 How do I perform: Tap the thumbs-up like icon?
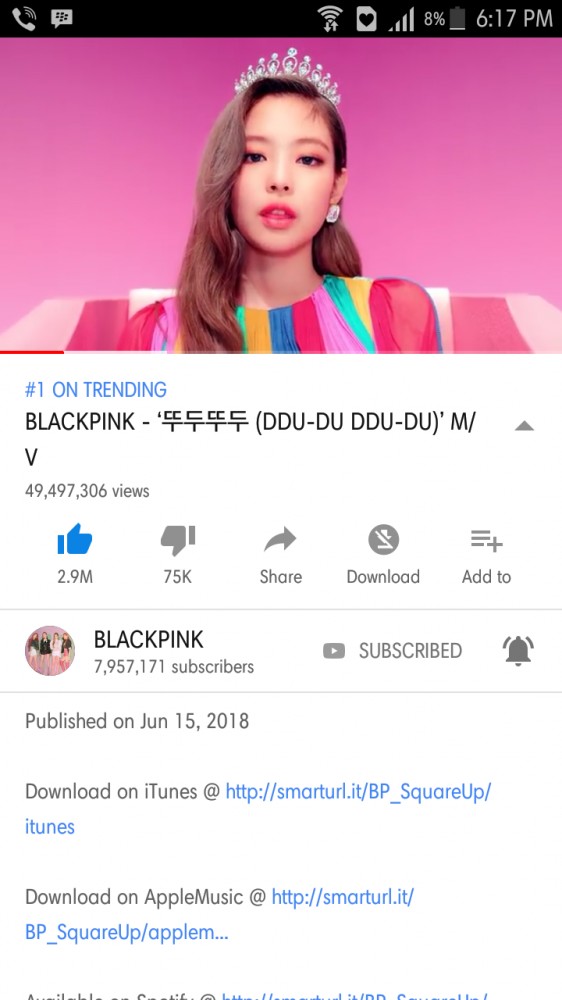tap(75, 540)
